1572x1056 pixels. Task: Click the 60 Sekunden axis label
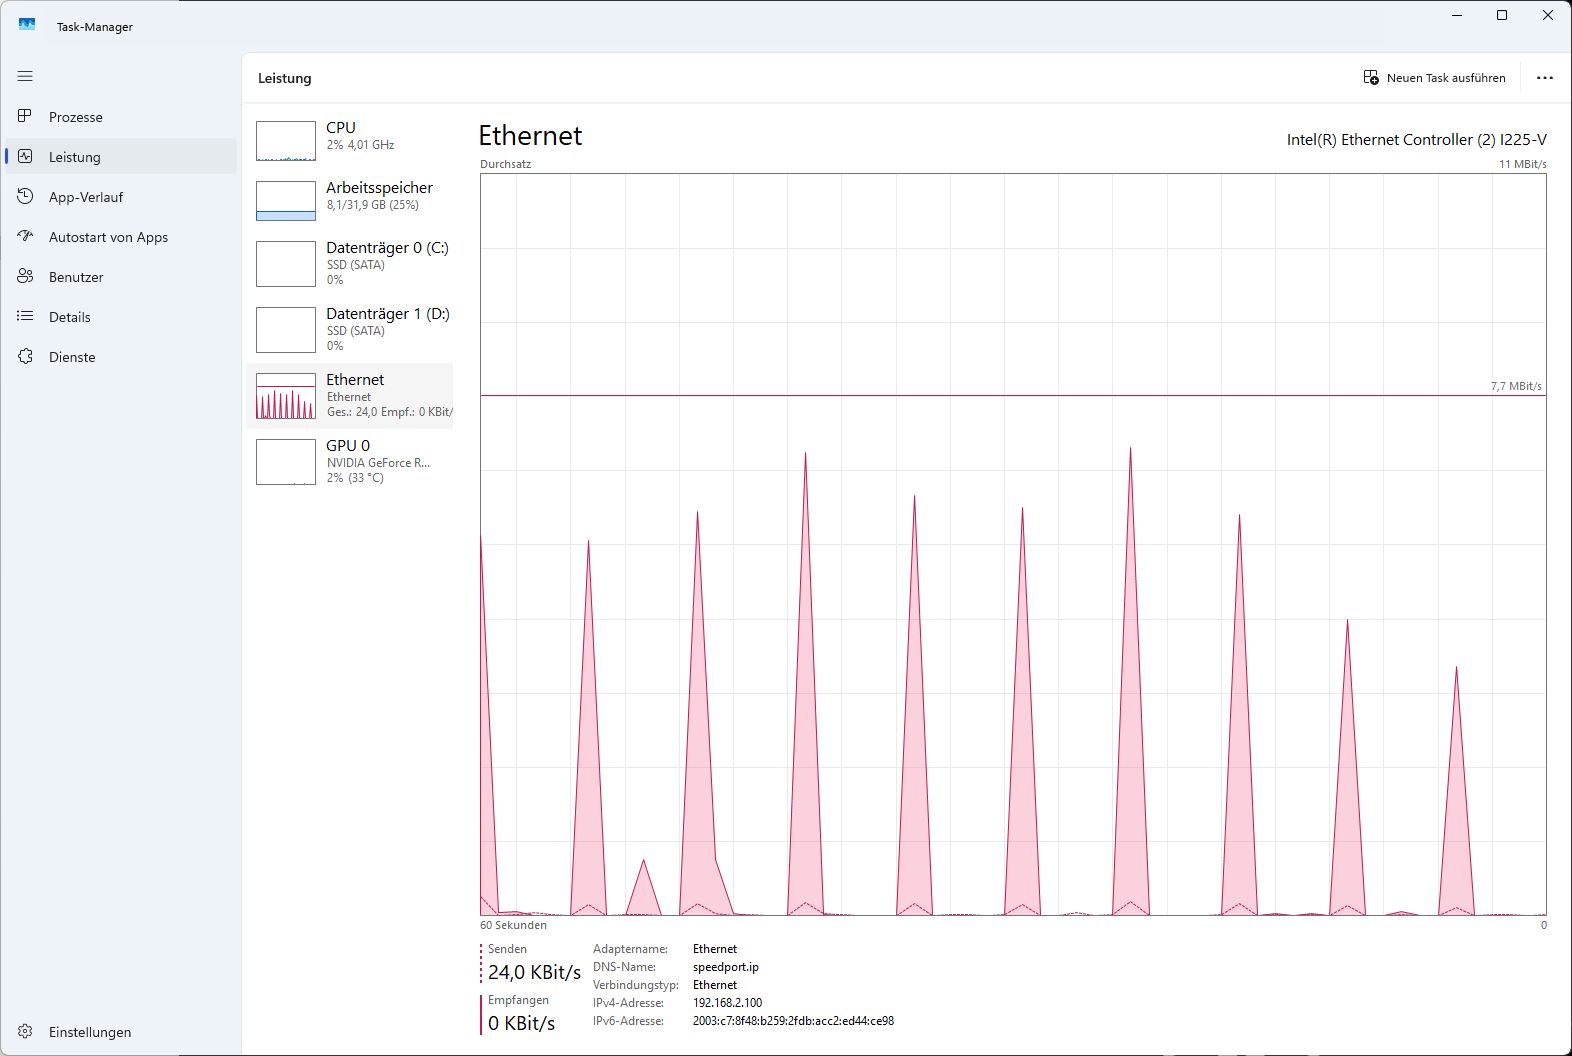point(513,925)
